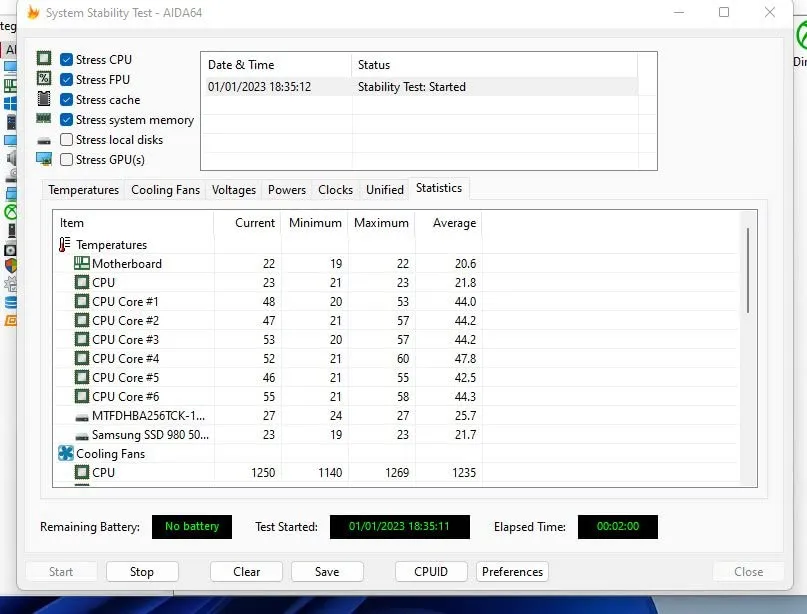This screenshot has height=614, width=807.
Task: Click the statistics list vertical scrollbar thumb
Action: (x=748, y=270)
